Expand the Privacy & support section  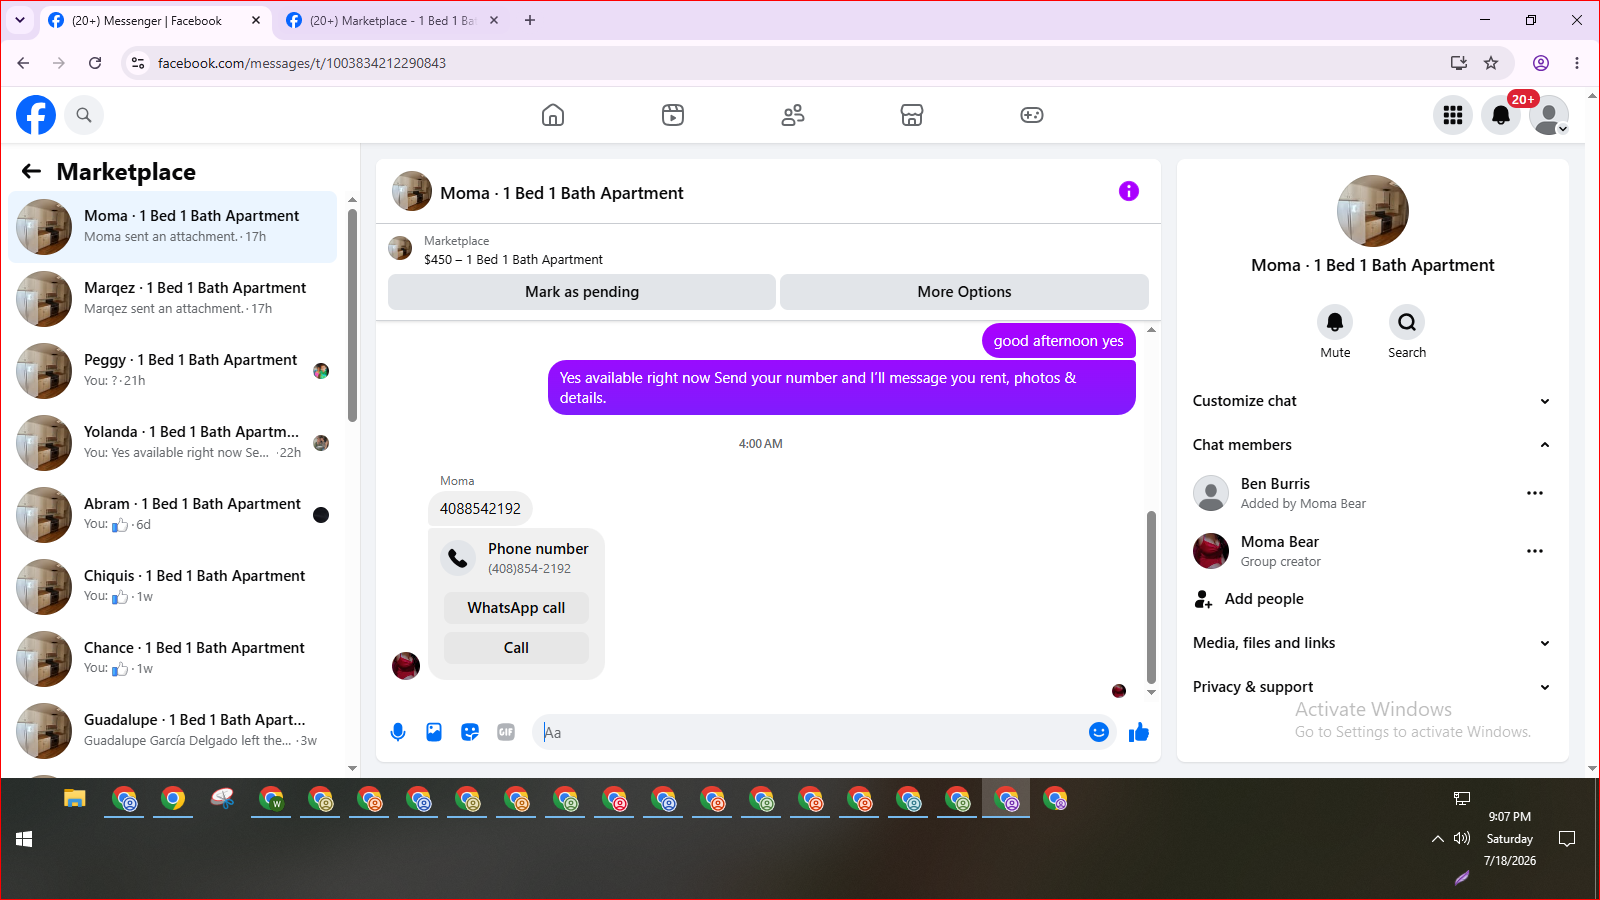pyautogui.click(x=1372, y=687)
